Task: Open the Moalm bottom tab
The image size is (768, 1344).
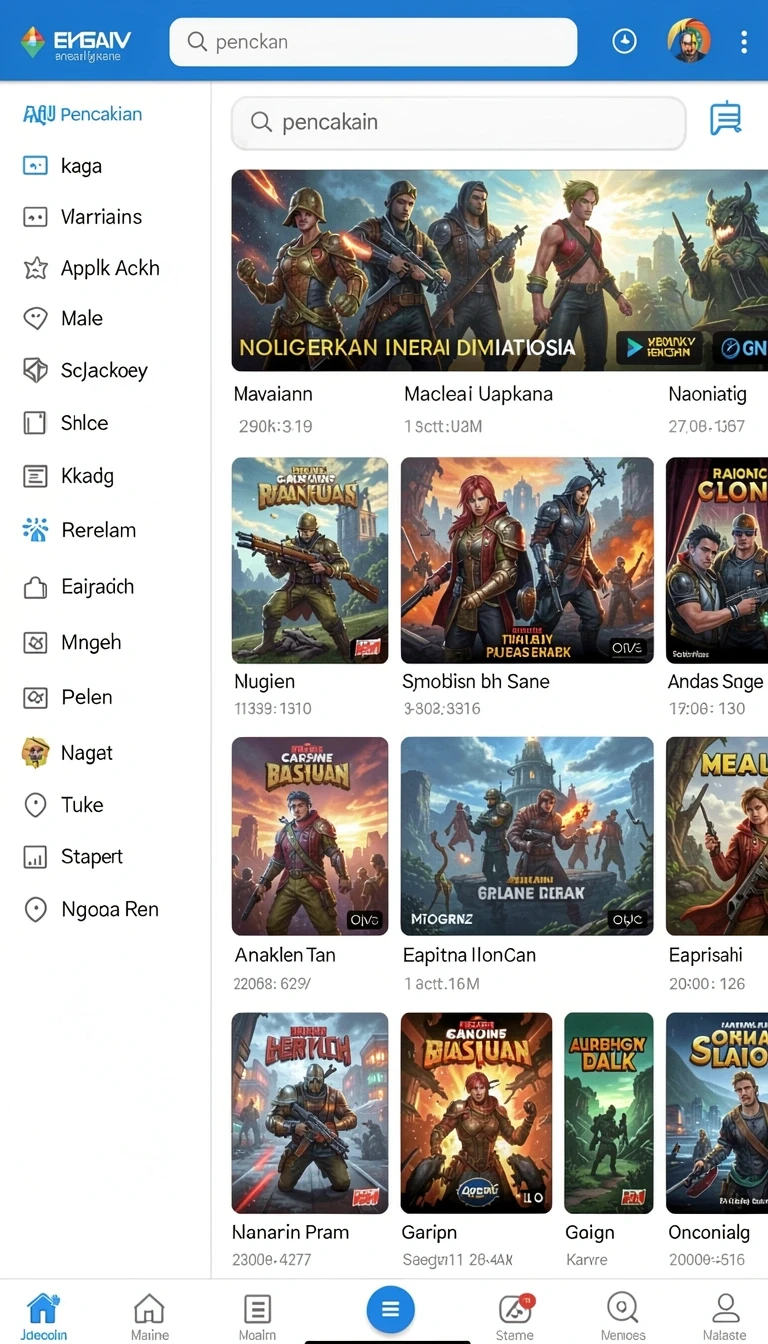Action: [x=257, y=1315]
